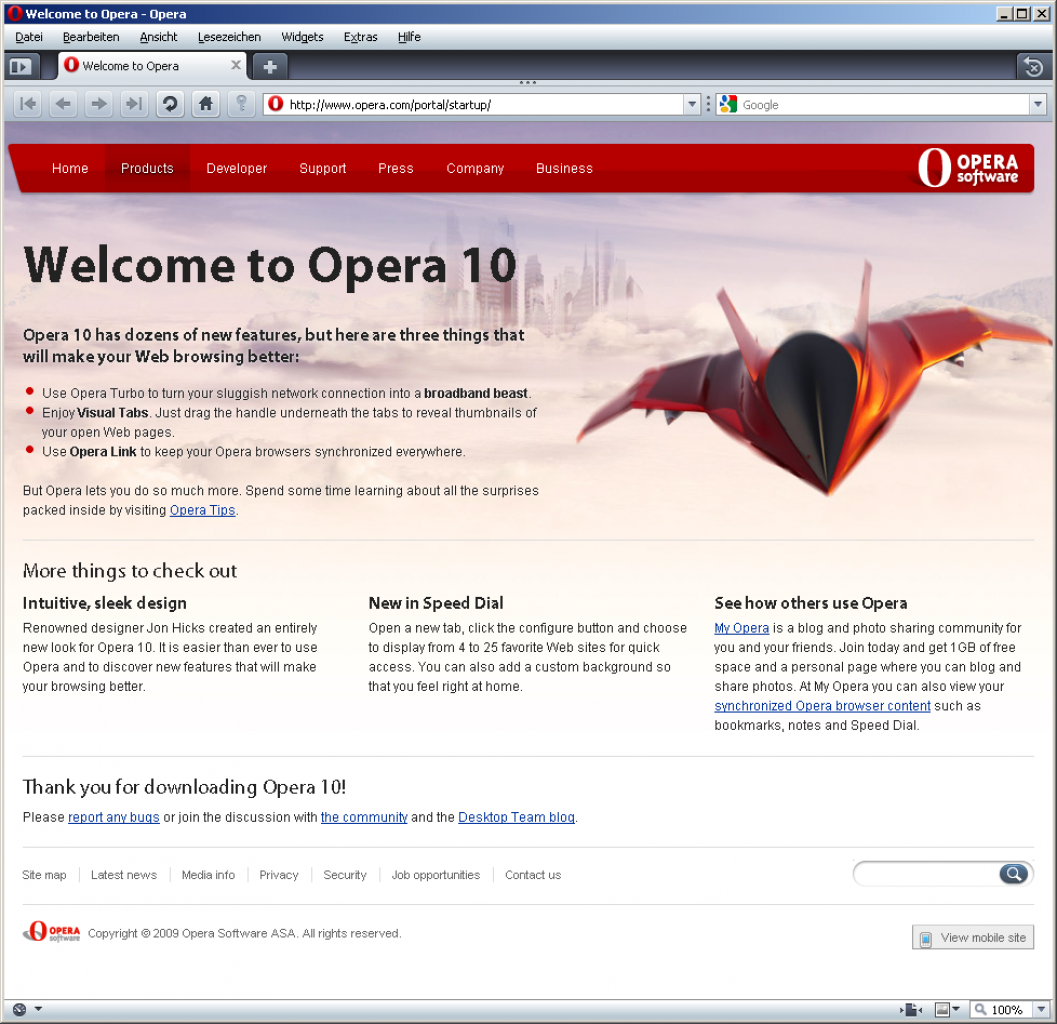Open closed tabs trash icon
The height and width of the screenshot is (1024, 1057).
pos(1033,67)
